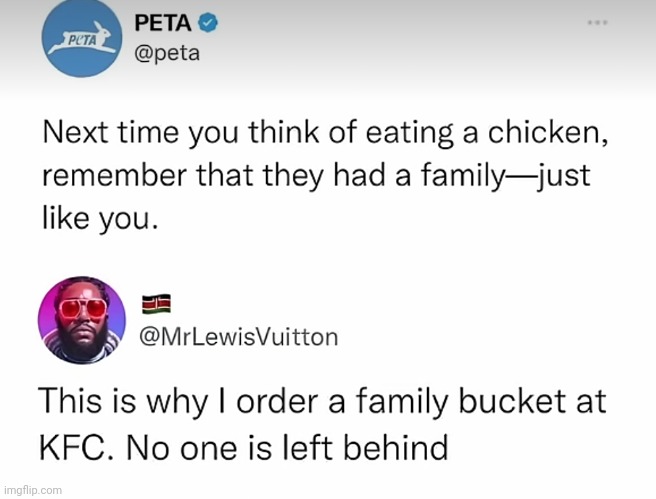Open the PETA profile avatar
Screen dimensions: 656x499
pyautogui.click(x=82, y=38)
